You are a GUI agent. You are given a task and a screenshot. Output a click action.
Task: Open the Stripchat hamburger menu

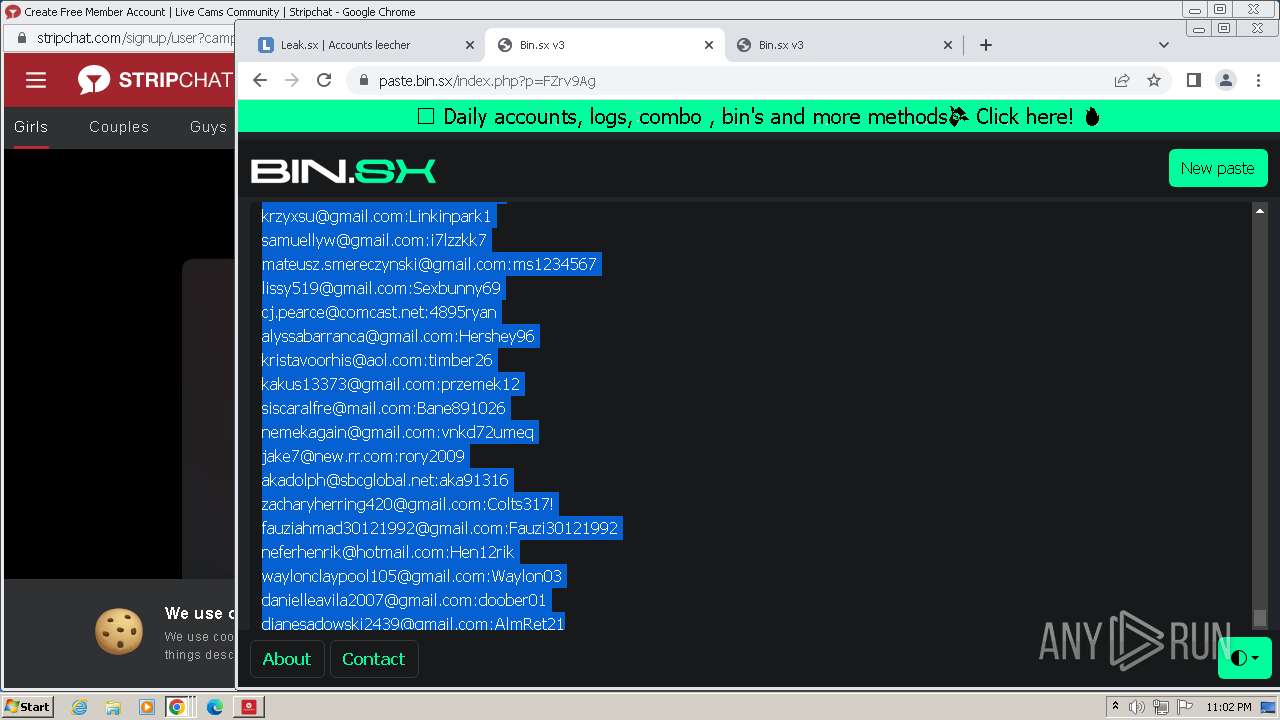coord(36,80)
